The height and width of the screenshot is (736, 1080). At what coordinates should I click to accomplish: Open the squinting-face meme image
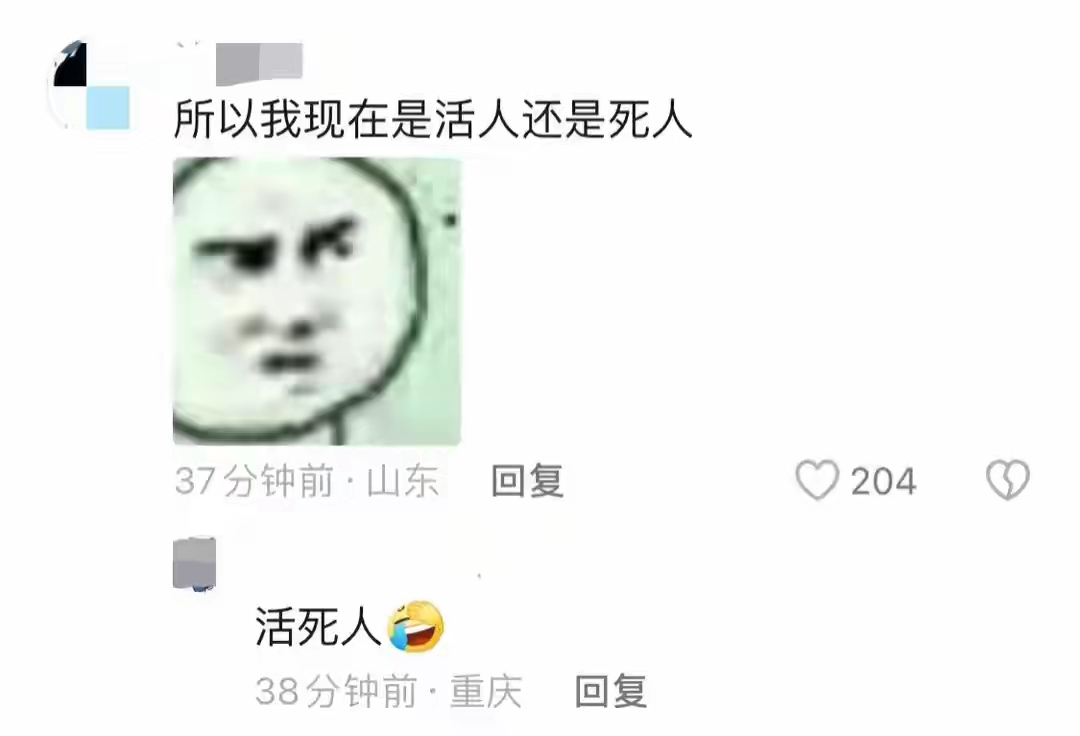point(316,301)
